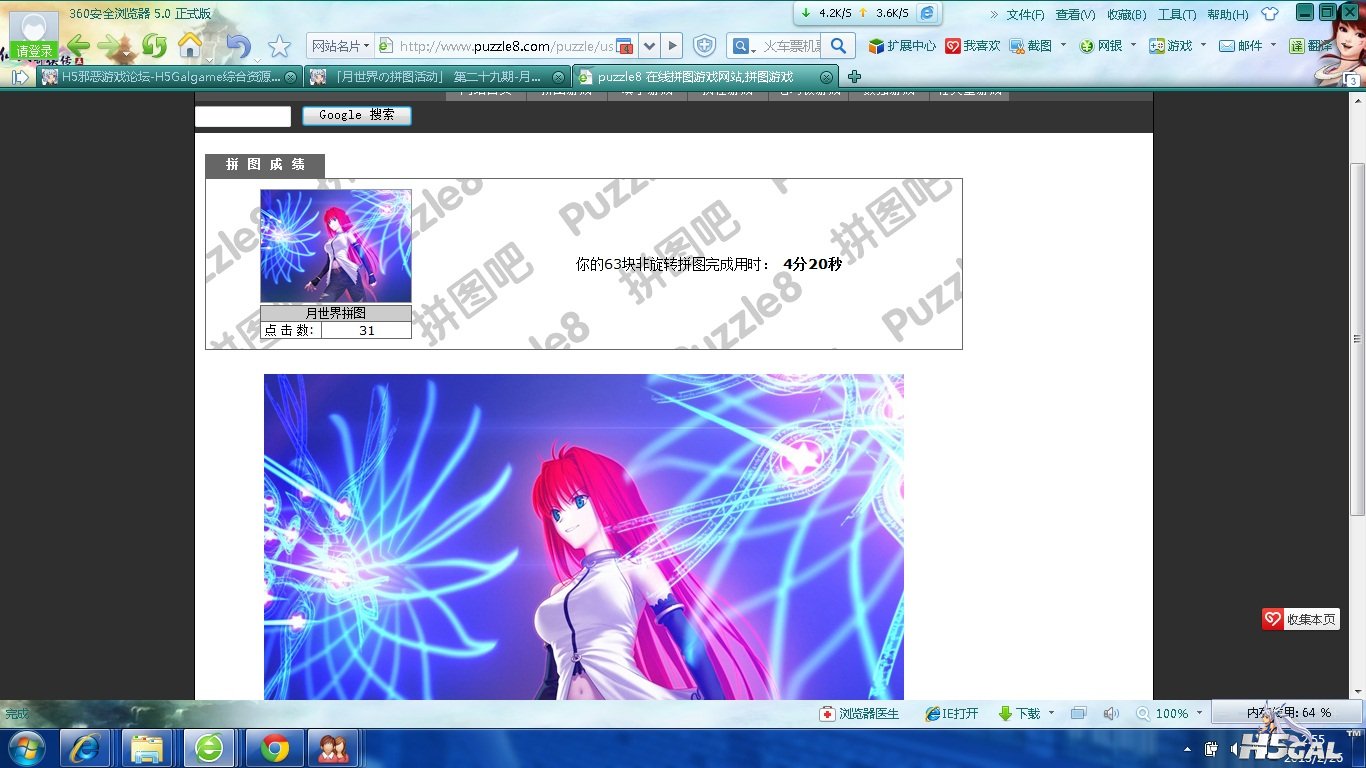Viewport: 1366px width, 768px height.
Task: Click the browser back arrow
Action: (78, 46)
